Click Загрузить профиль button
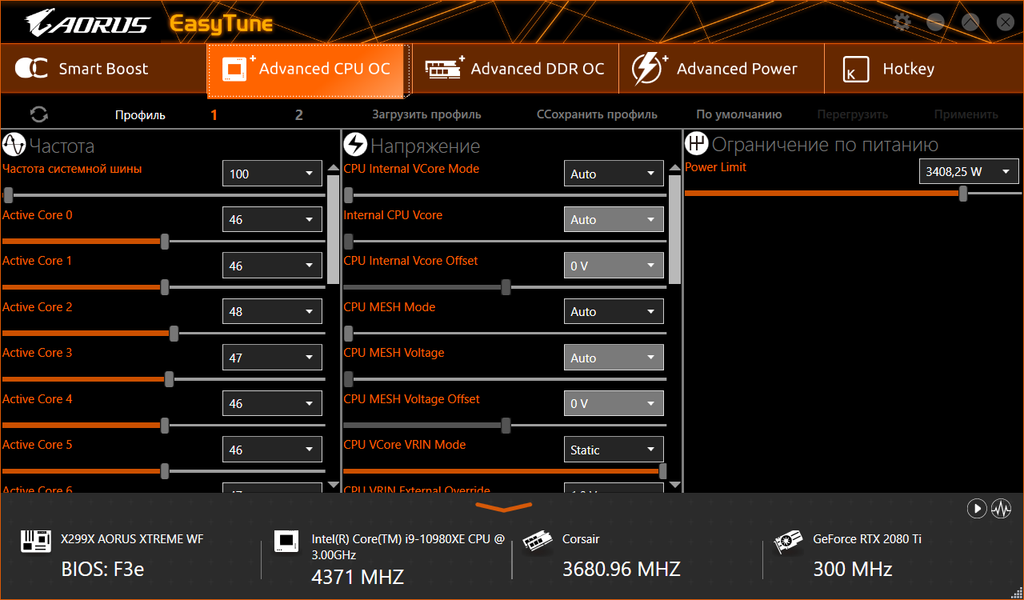 426,114
